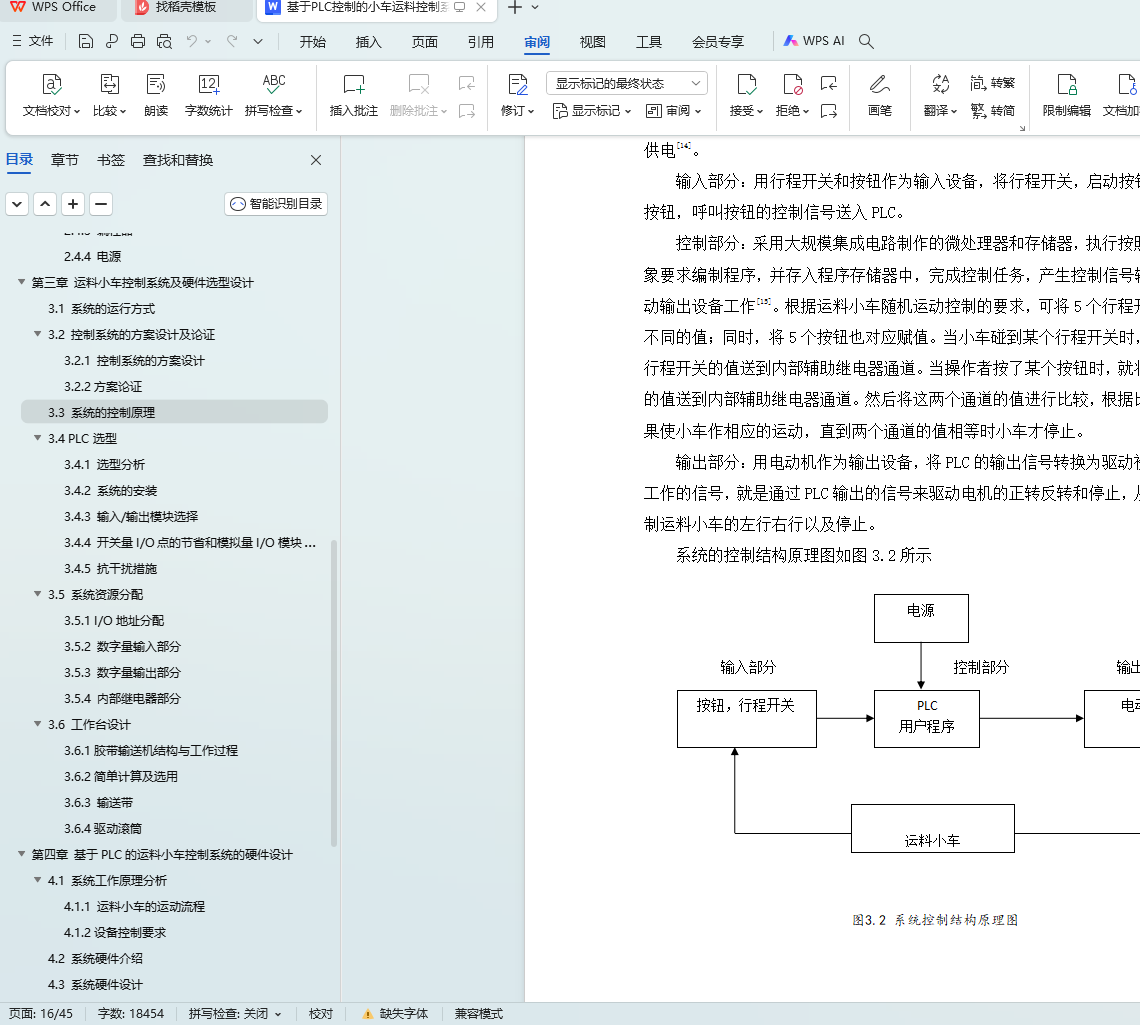
Task: Open the 查找和替换 navigation tab
Action: coord(178,160)
